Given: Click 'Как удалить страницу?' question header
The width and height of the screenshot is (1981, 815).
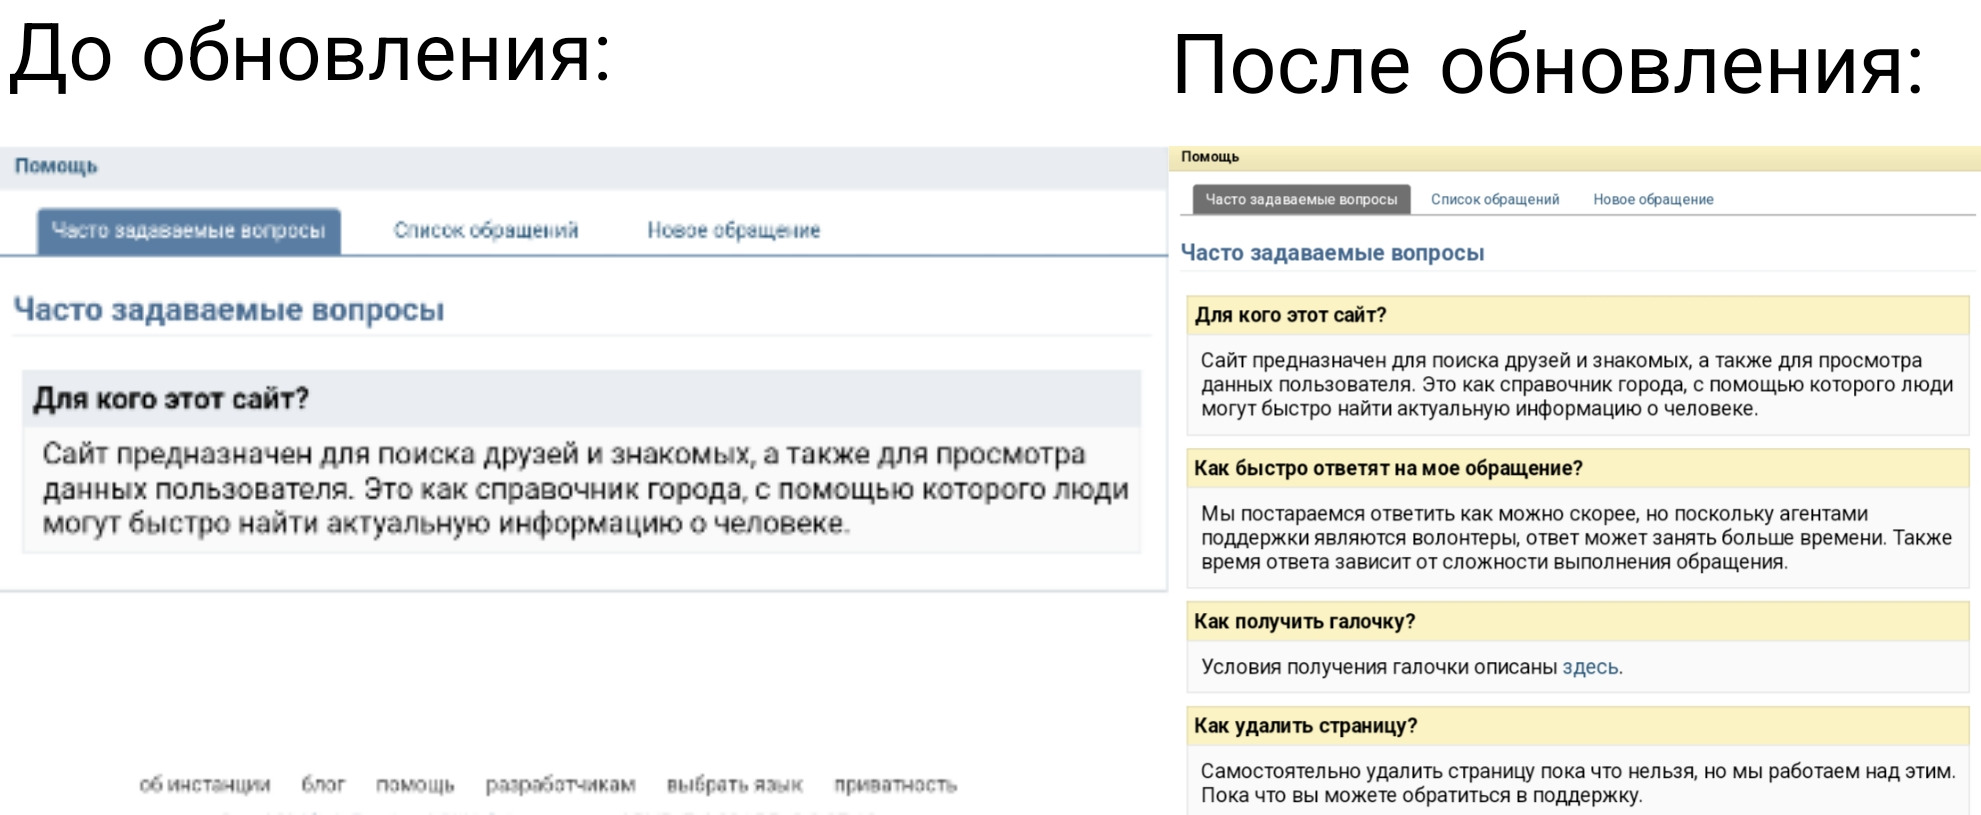Looking at the screenshot, I should [x=1305, y=726].
